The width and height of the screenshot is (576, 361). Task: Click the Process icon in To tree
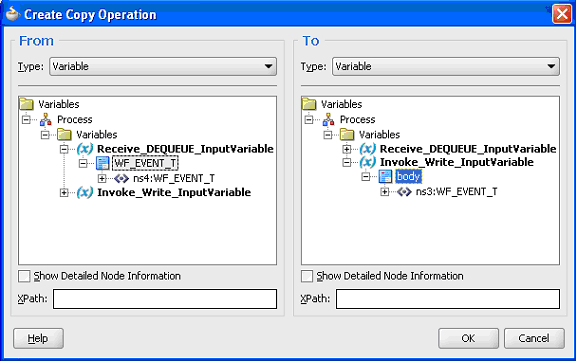pos(328,119)
